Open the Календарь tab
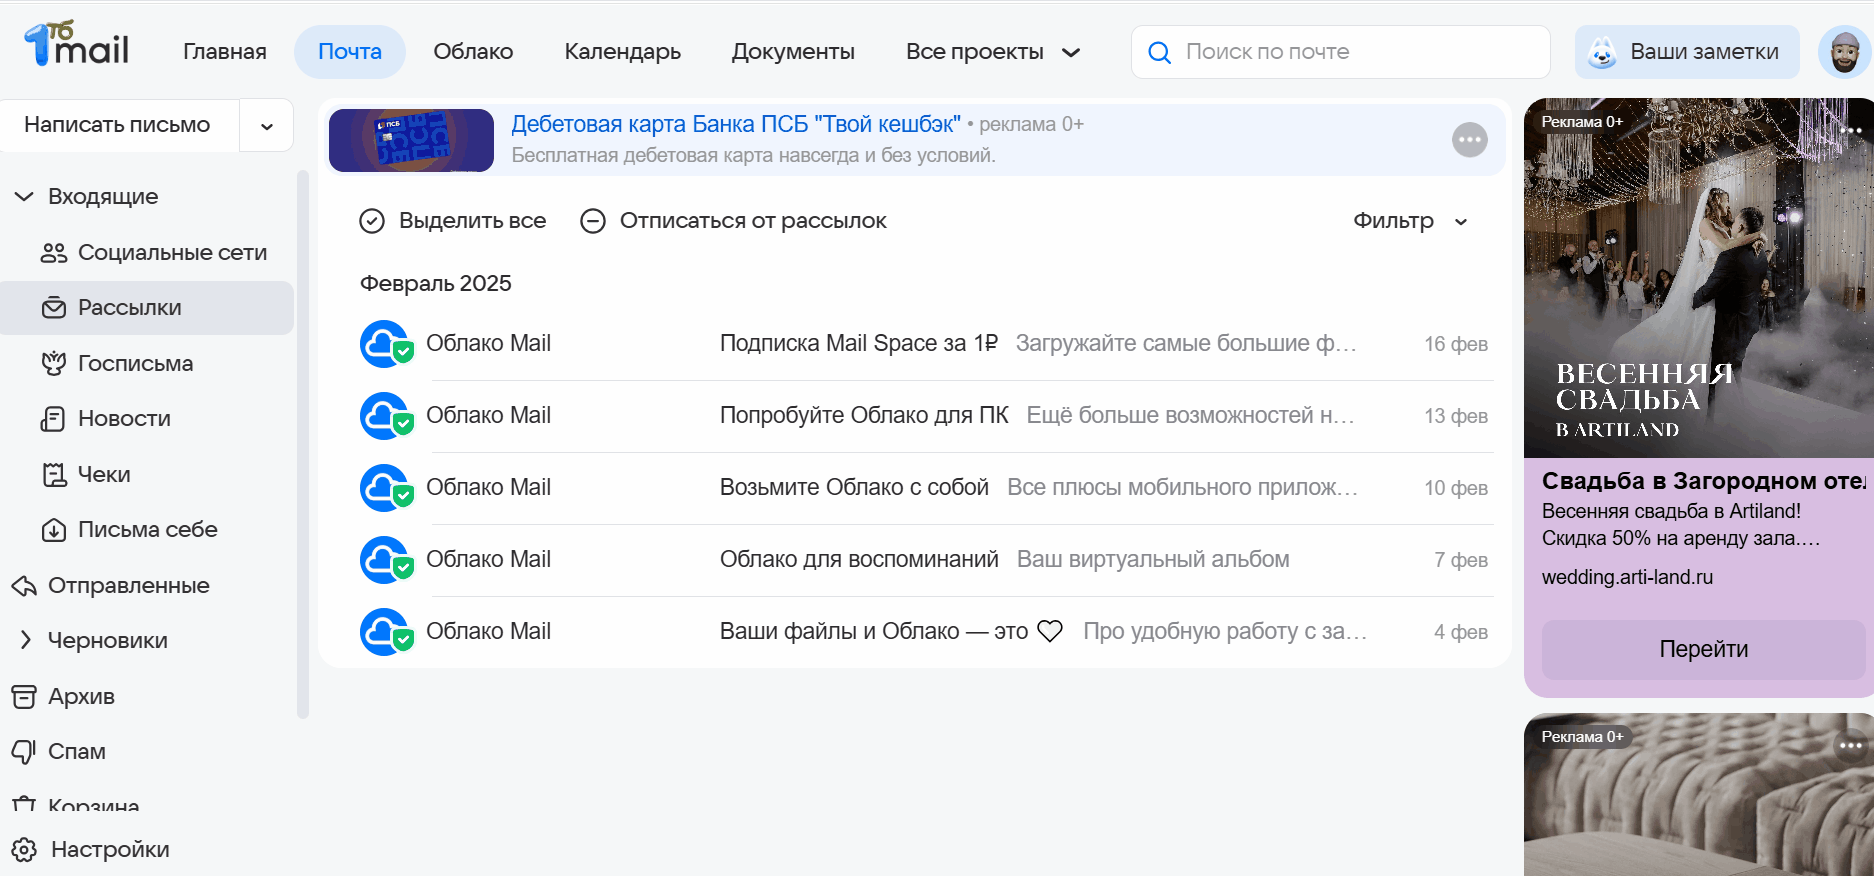The width and height of the screenshot is (1874, 876). [623, 52]
